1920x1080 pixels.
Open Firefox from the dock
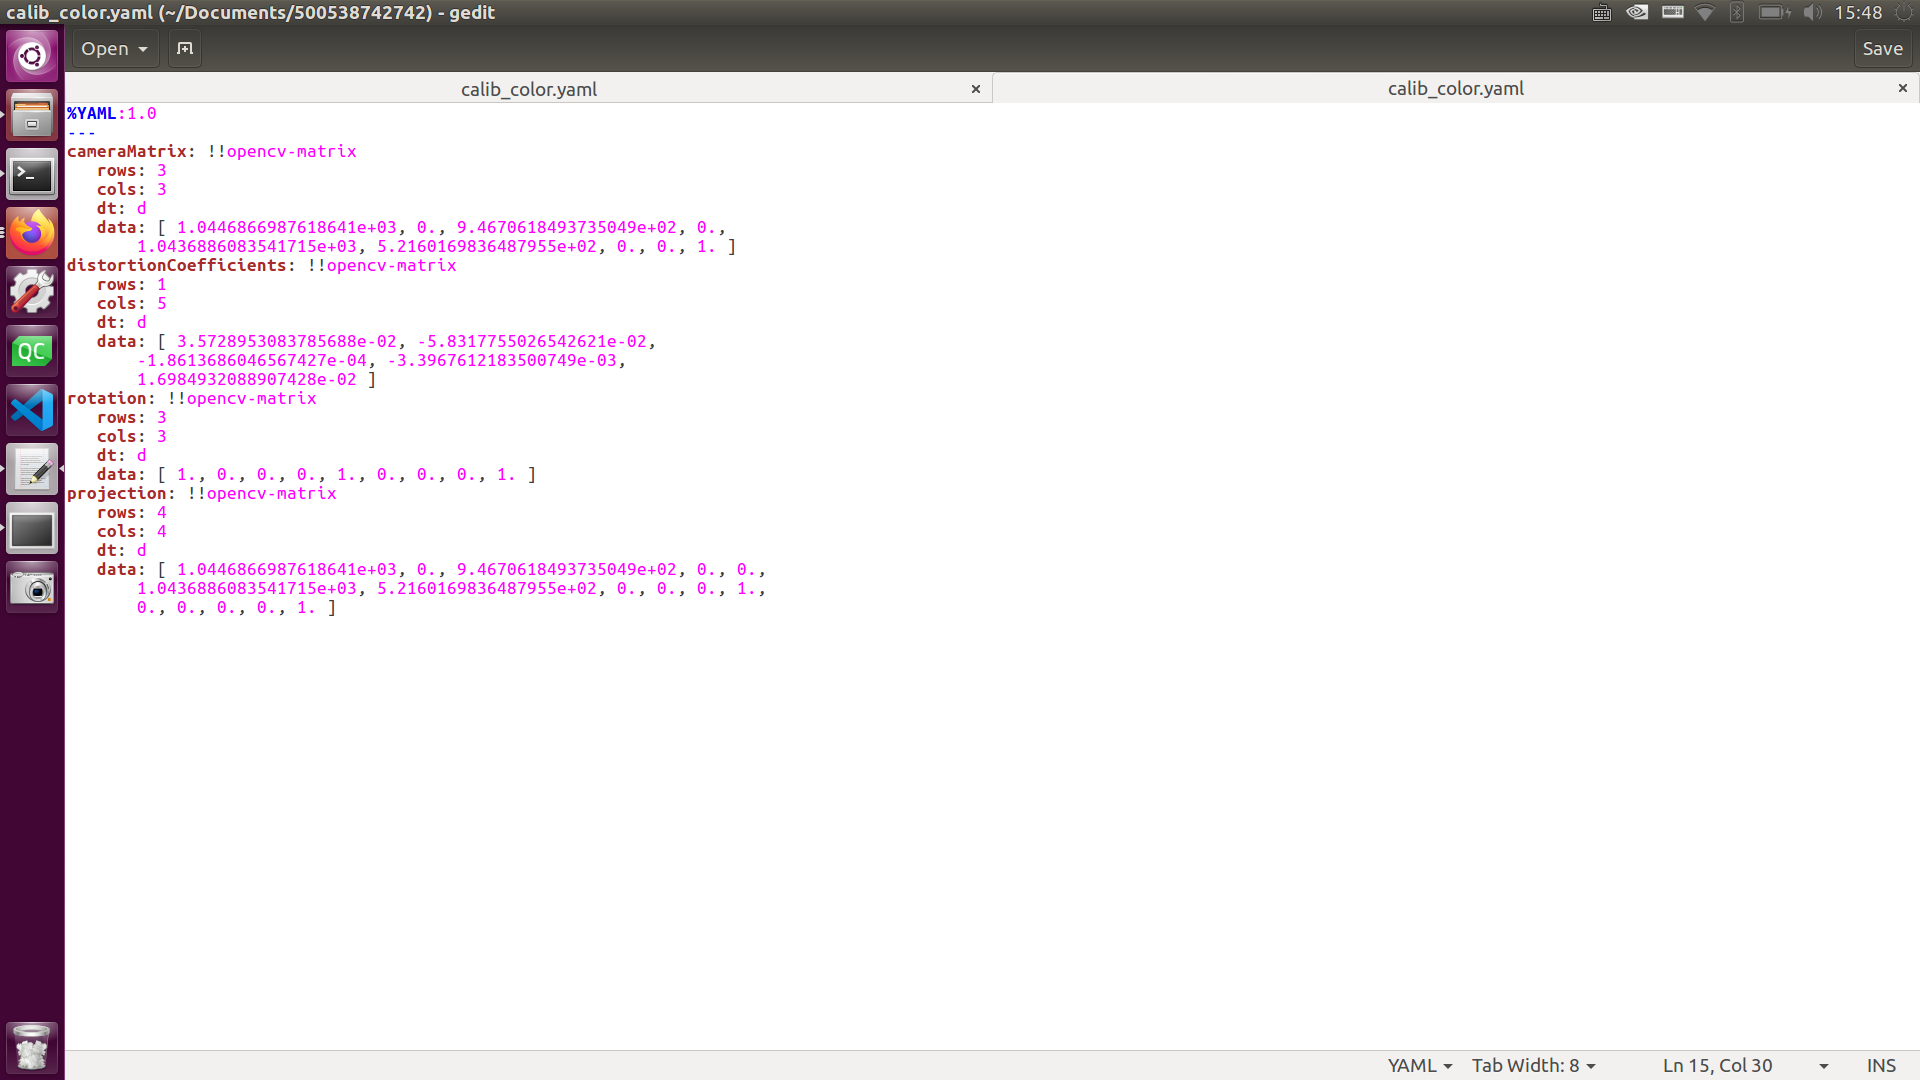[x=32, y=234]
